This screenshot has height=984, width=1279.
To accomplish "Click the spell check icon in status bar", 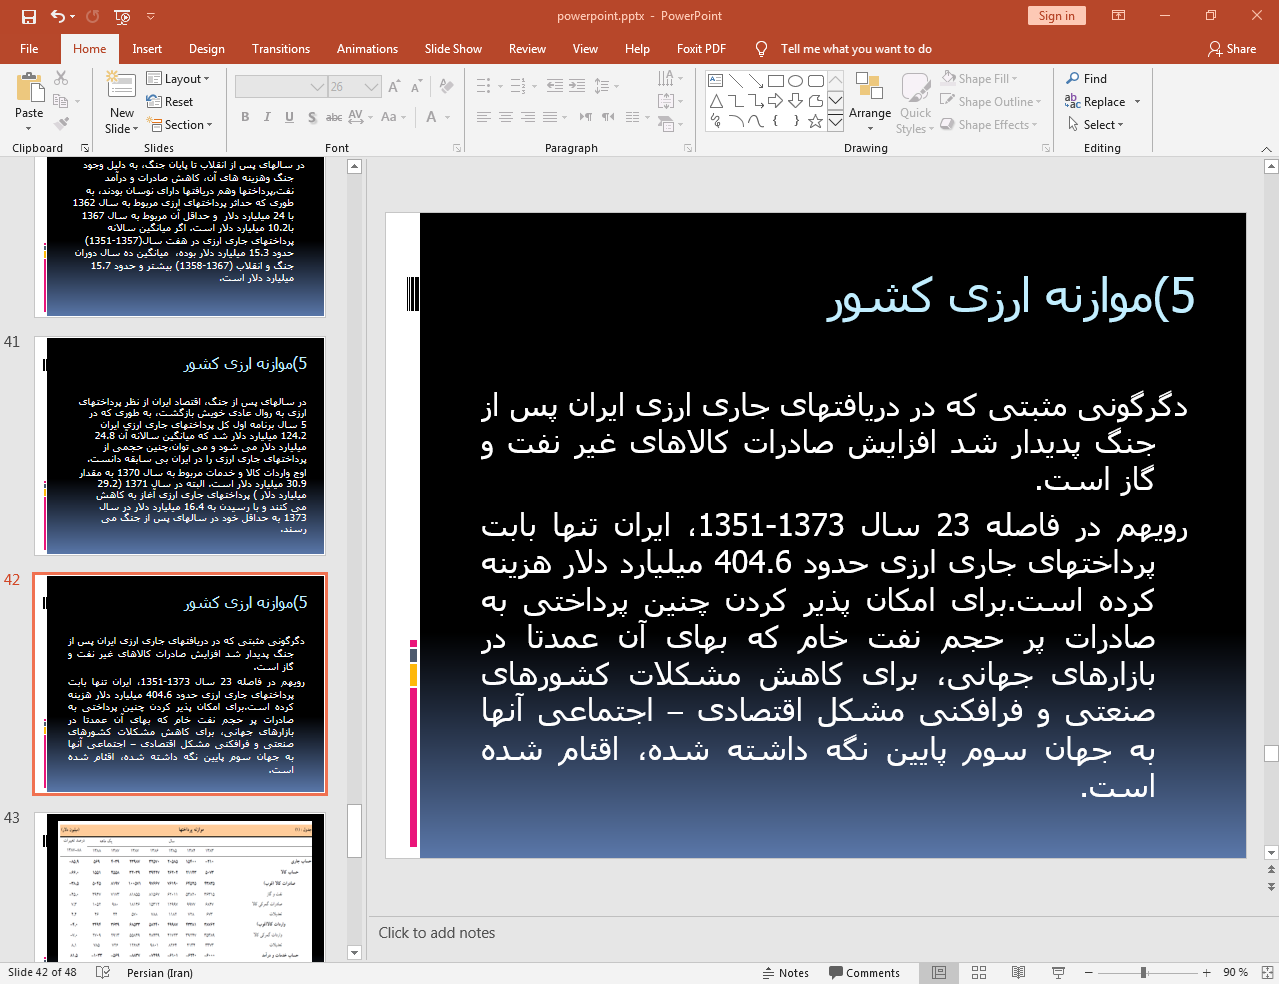I will tap(102, 973).
